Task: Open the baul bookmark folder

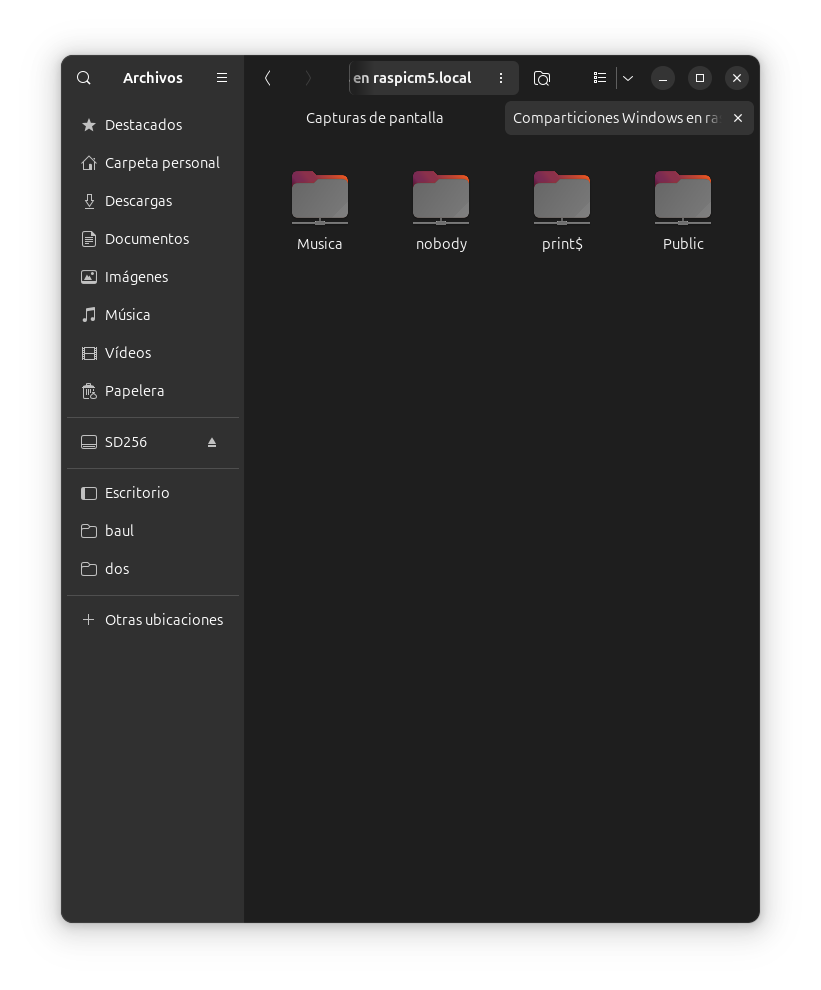Action: click(x=153, y=530)
